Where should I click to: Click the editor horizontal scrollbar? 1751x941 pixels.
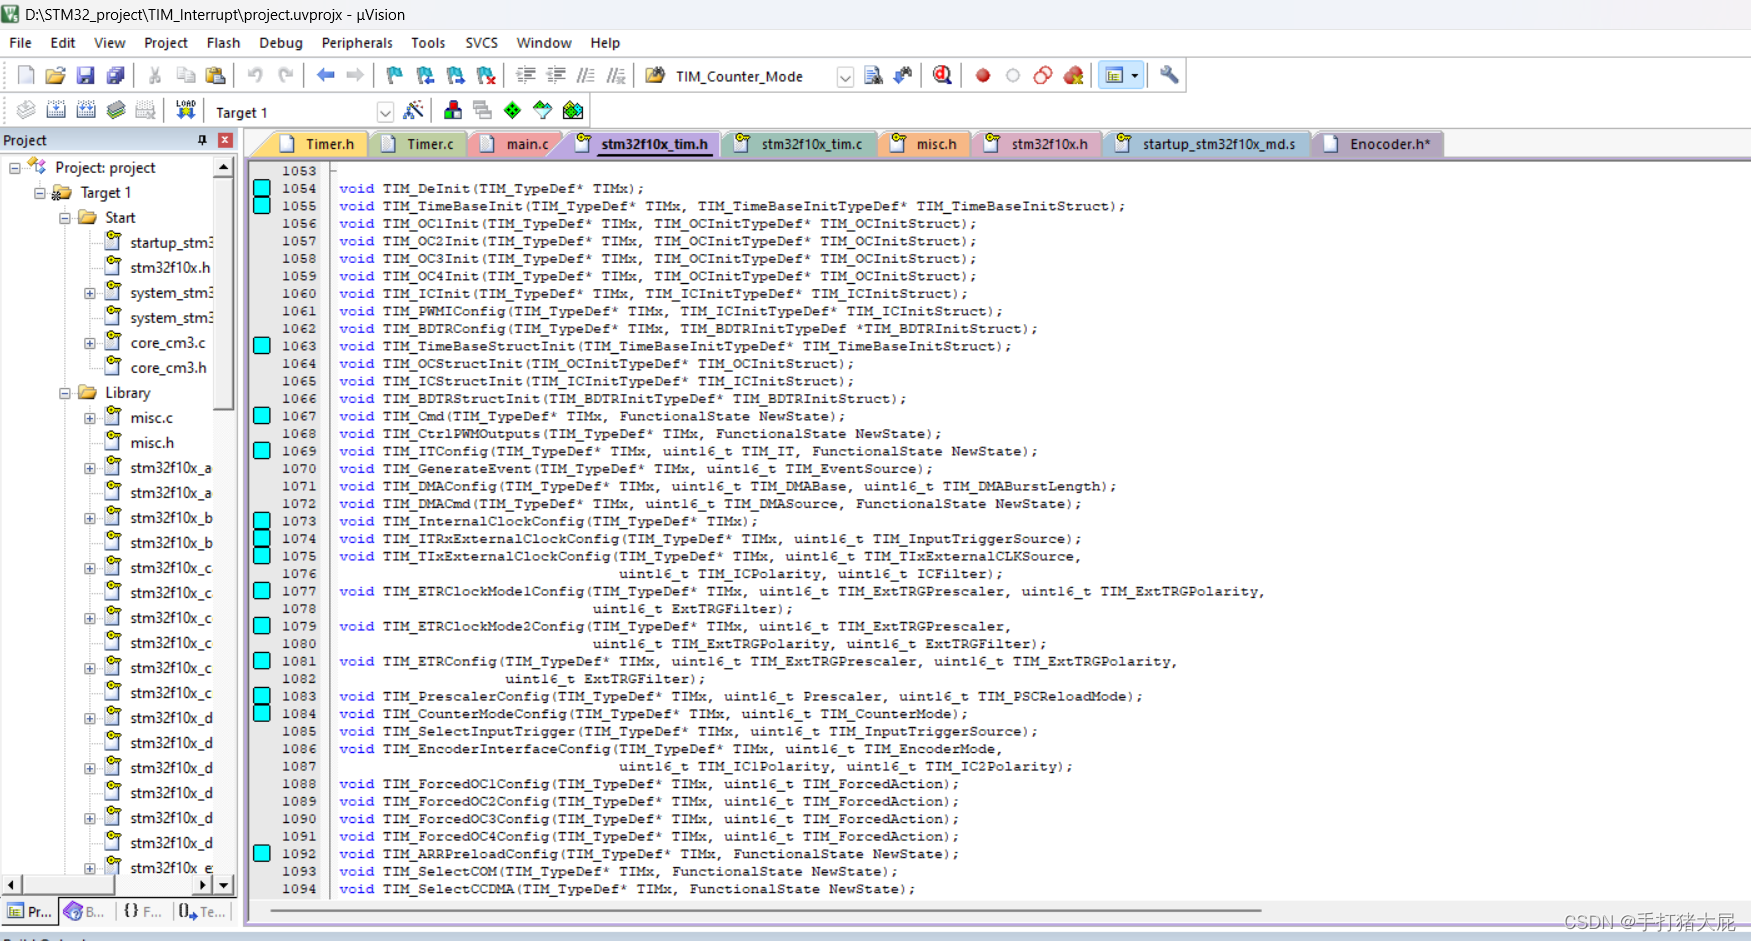pos(765,910)
